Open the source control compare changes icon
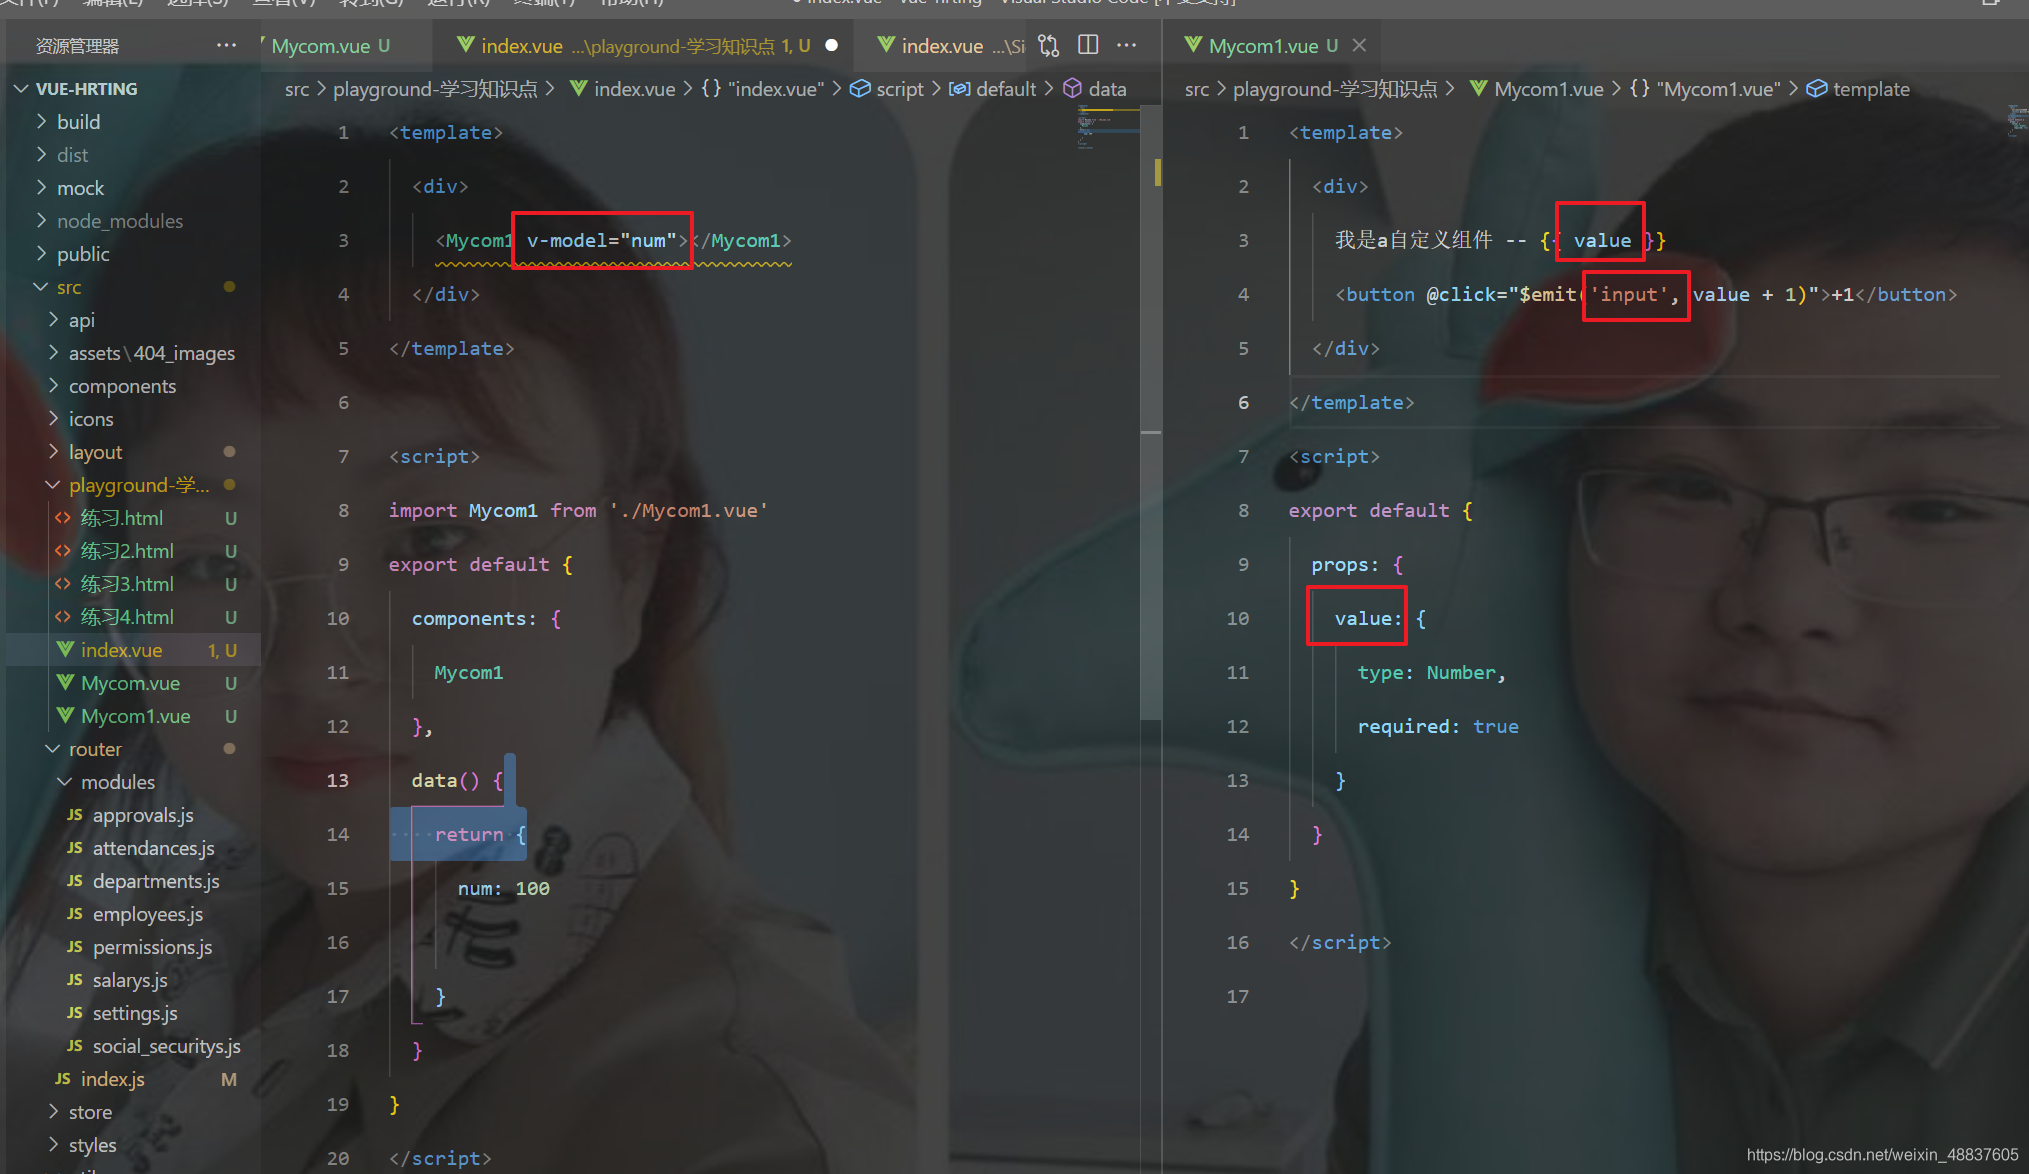This screenshot has width=2029, height=1174. click(1048, 45)
